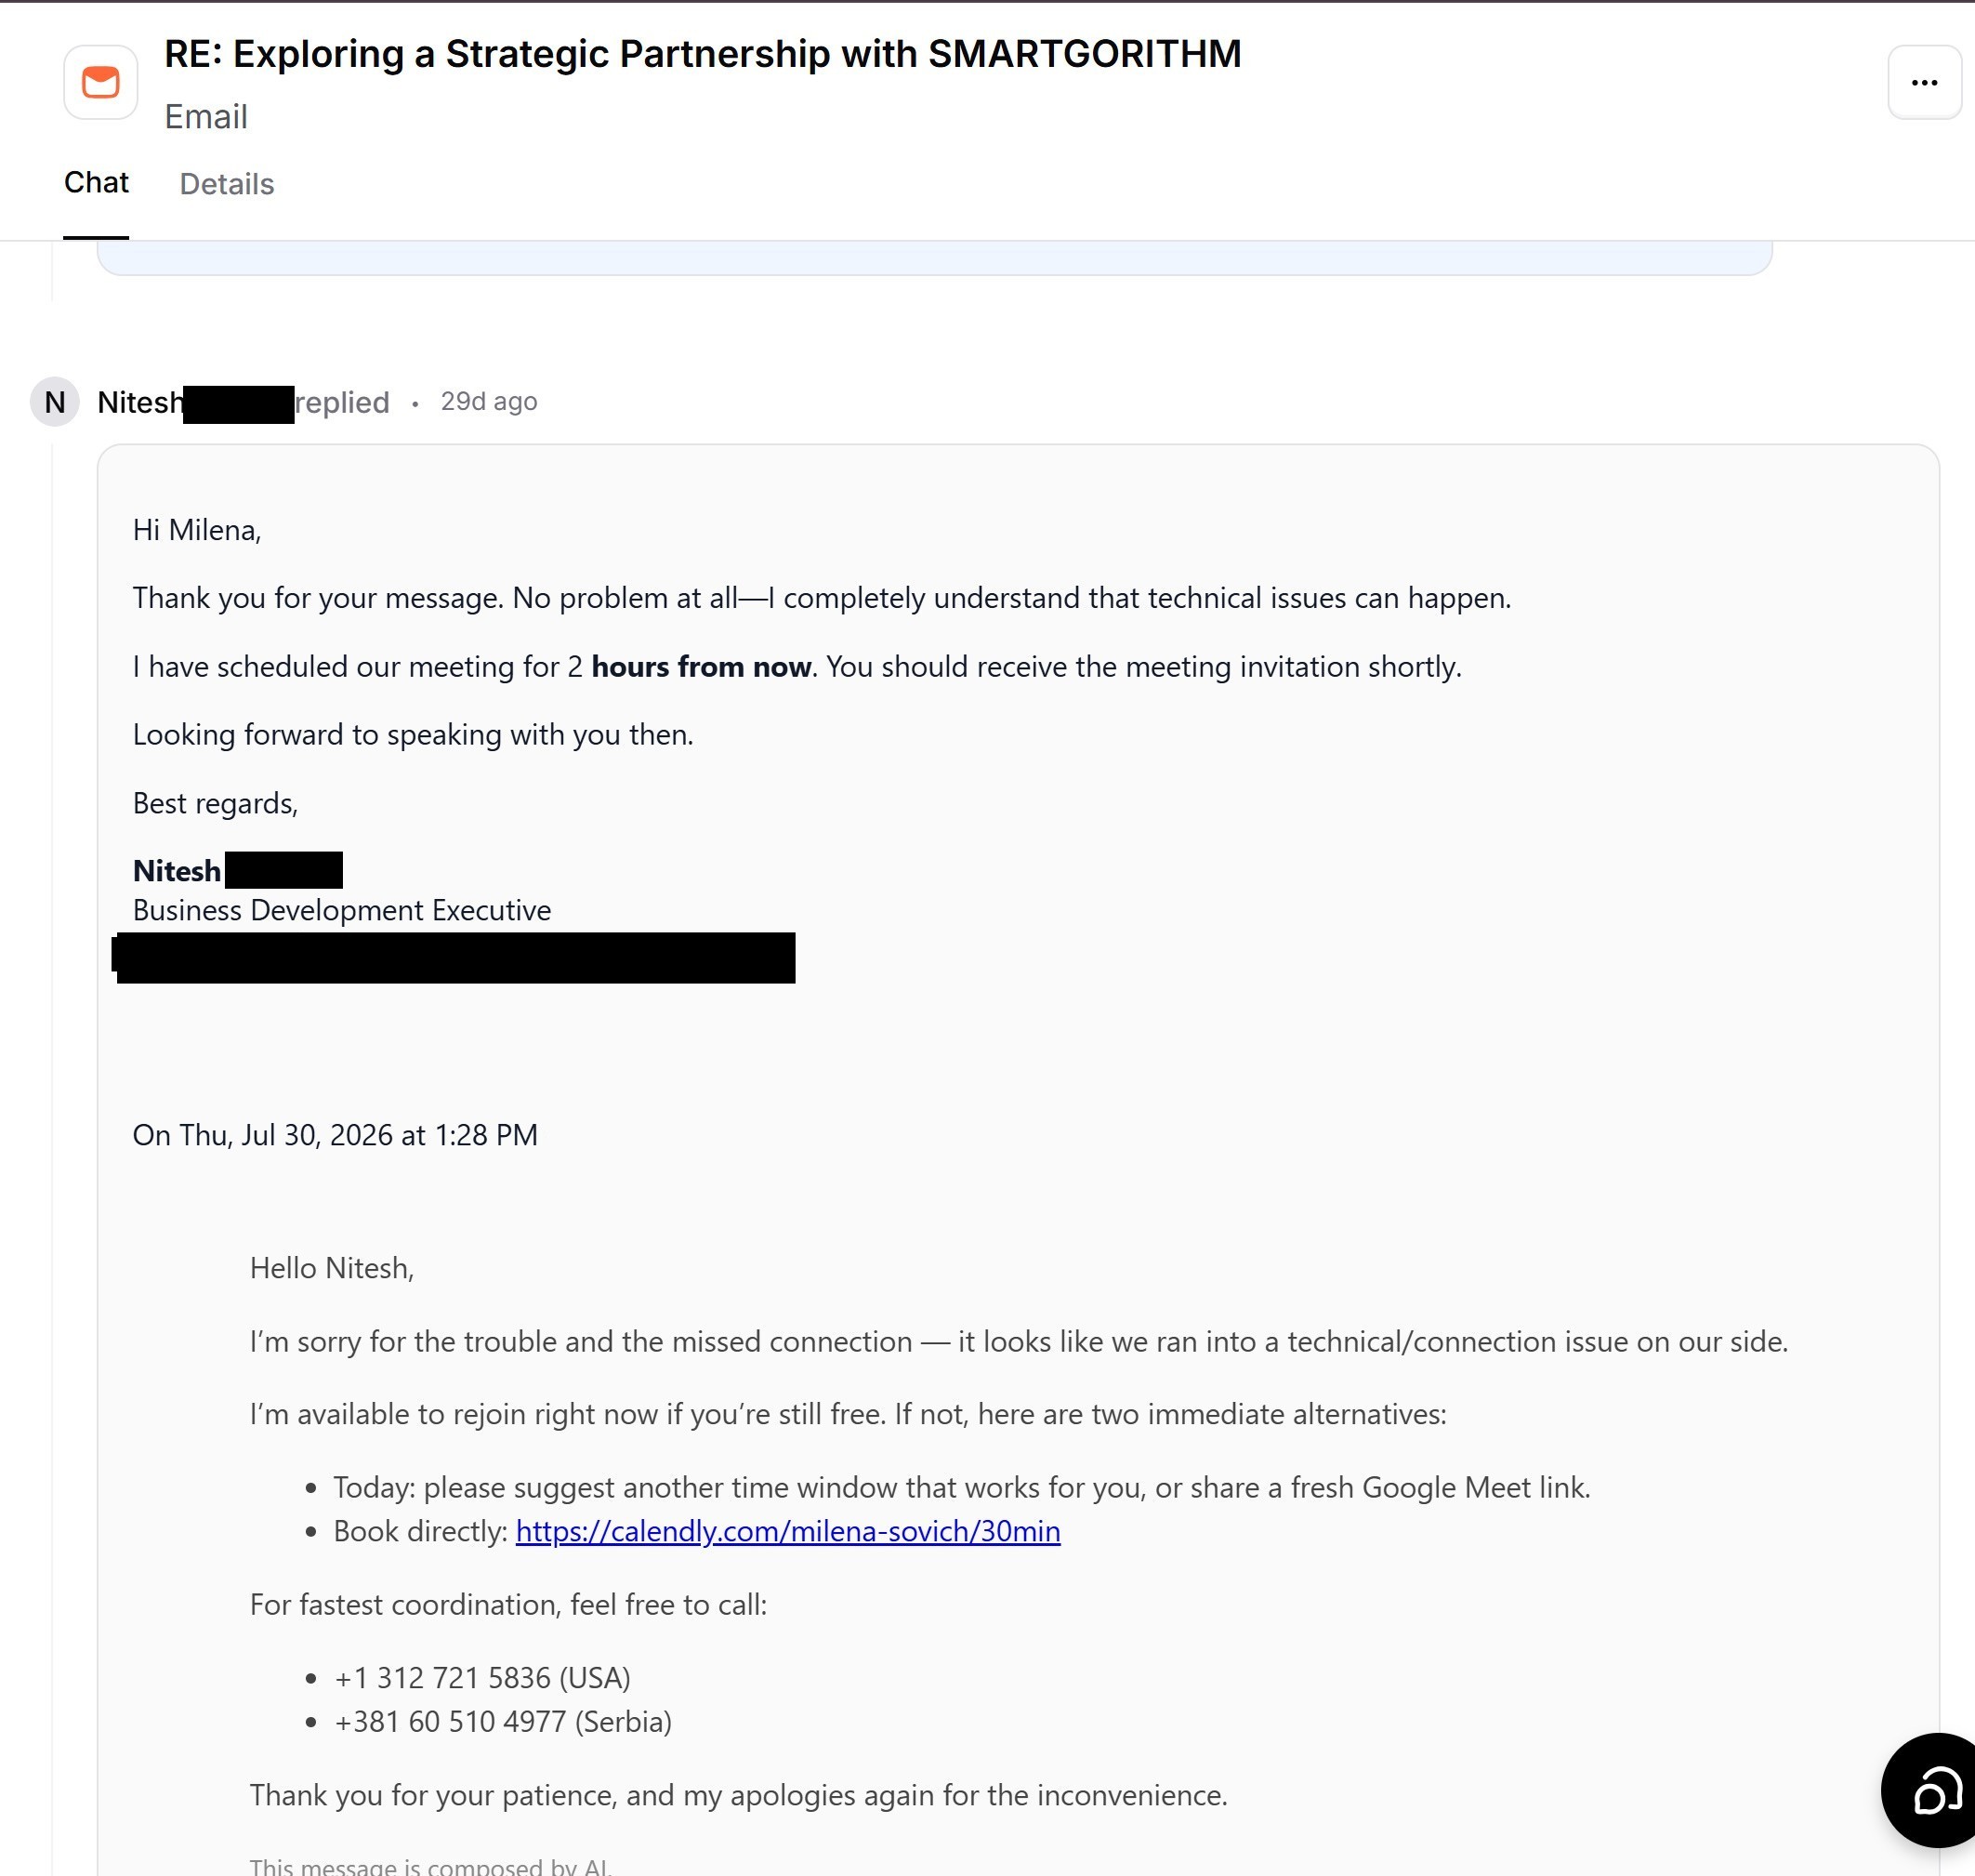Image resolution: width=1975 pixels, height=1876 pixels.
Task: Click the blue previous message card edge
Action: [x=934, y=258]
